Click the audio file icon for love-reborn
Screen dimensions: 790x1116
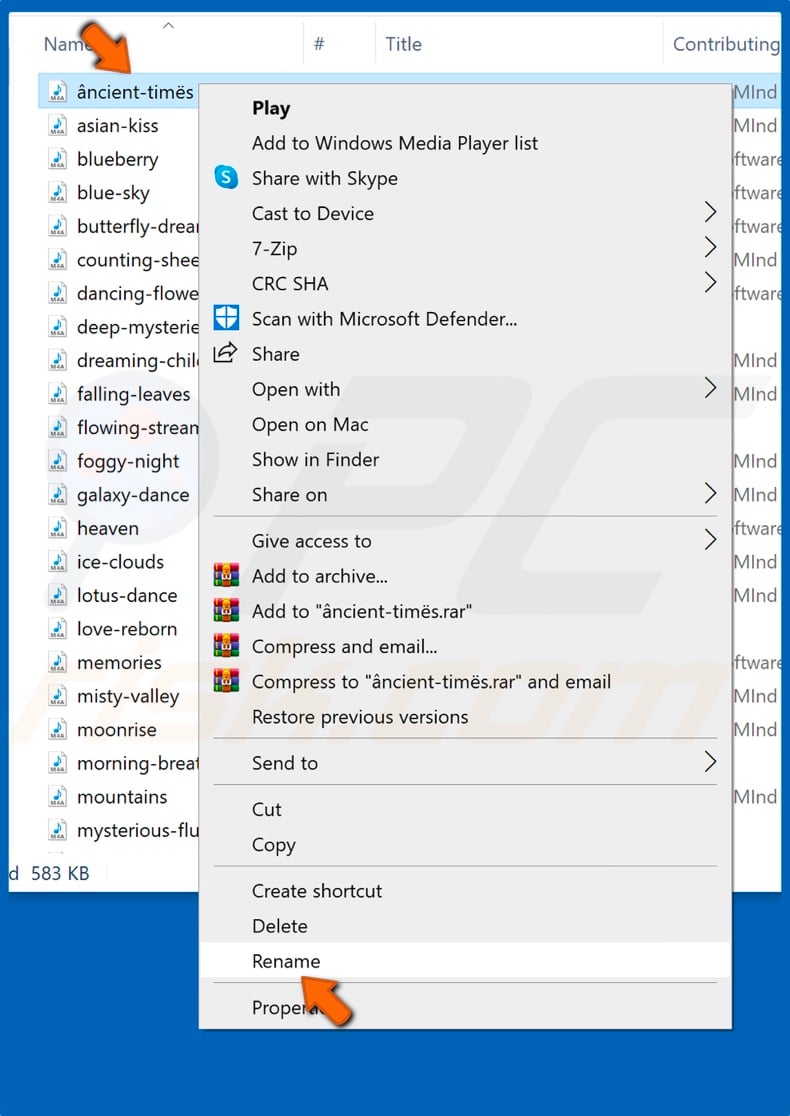[58, 628]
